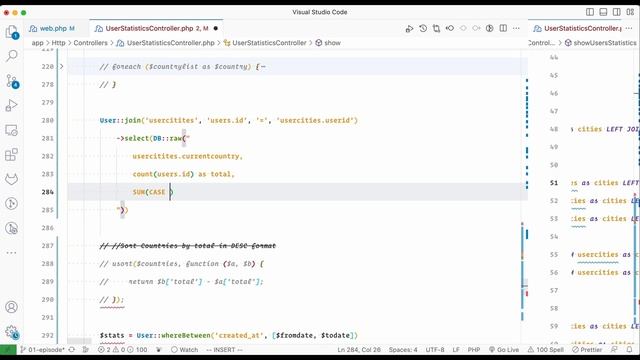Click Ln 284, Col 26 cursor position
Screen dimensions: 640x360
click(359, 350)
